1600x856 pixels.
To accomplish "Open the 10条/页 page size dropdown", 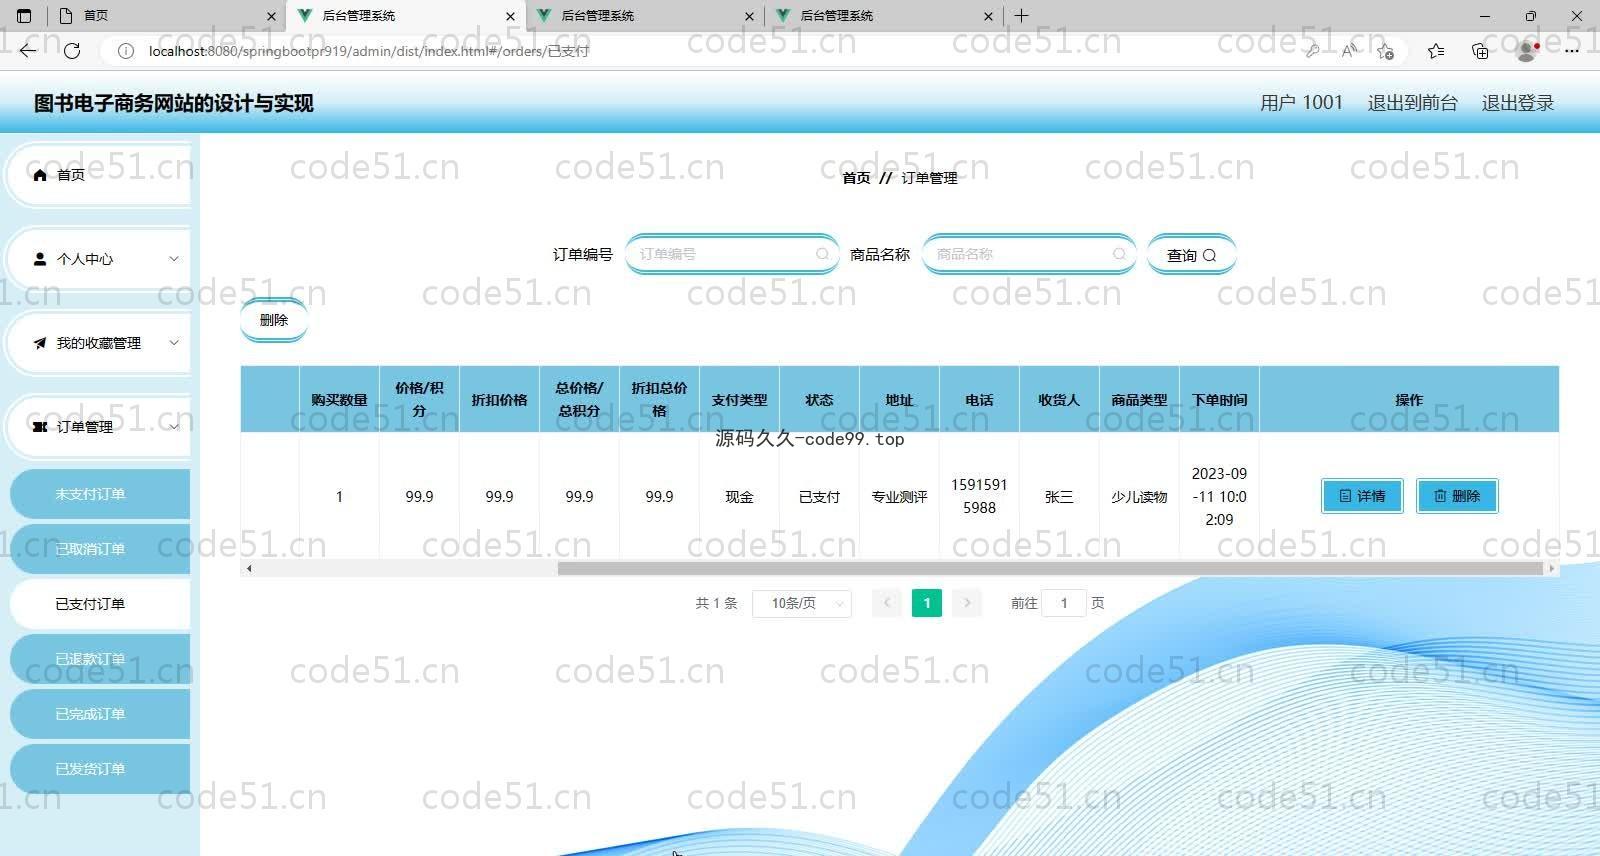I will 802,603.
